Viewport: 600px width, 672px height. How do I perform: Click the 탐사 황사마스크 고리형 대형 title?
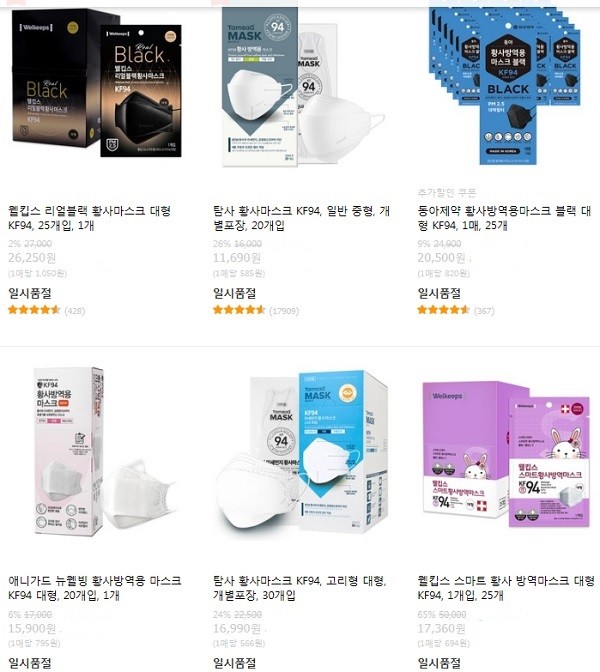coord(300,588)
